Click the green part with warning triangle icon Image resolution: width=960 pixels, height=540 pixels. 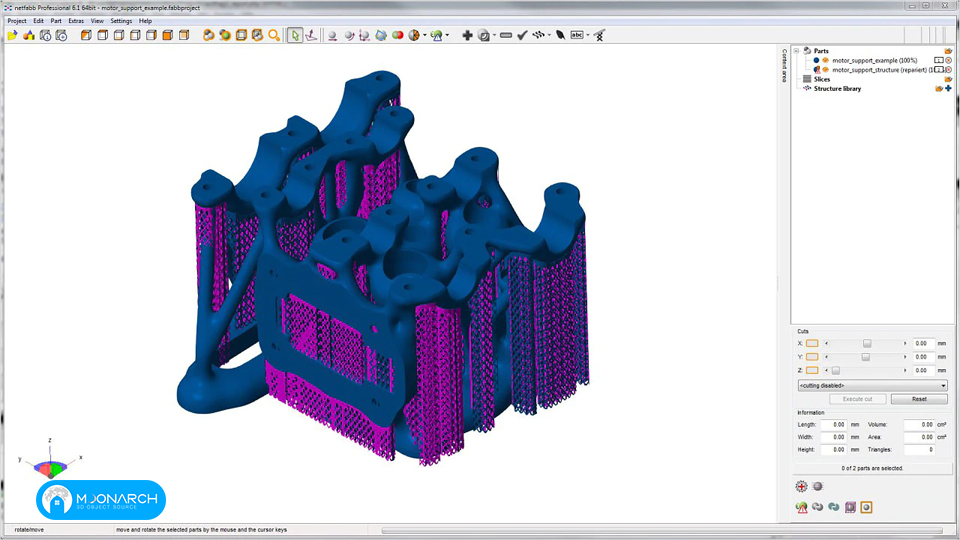click(801, 507)
